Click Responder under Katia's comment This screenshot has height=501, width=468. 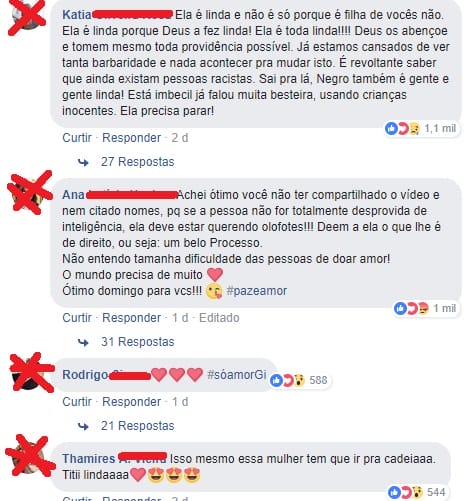pyautogui.click(x=131, y=138)
